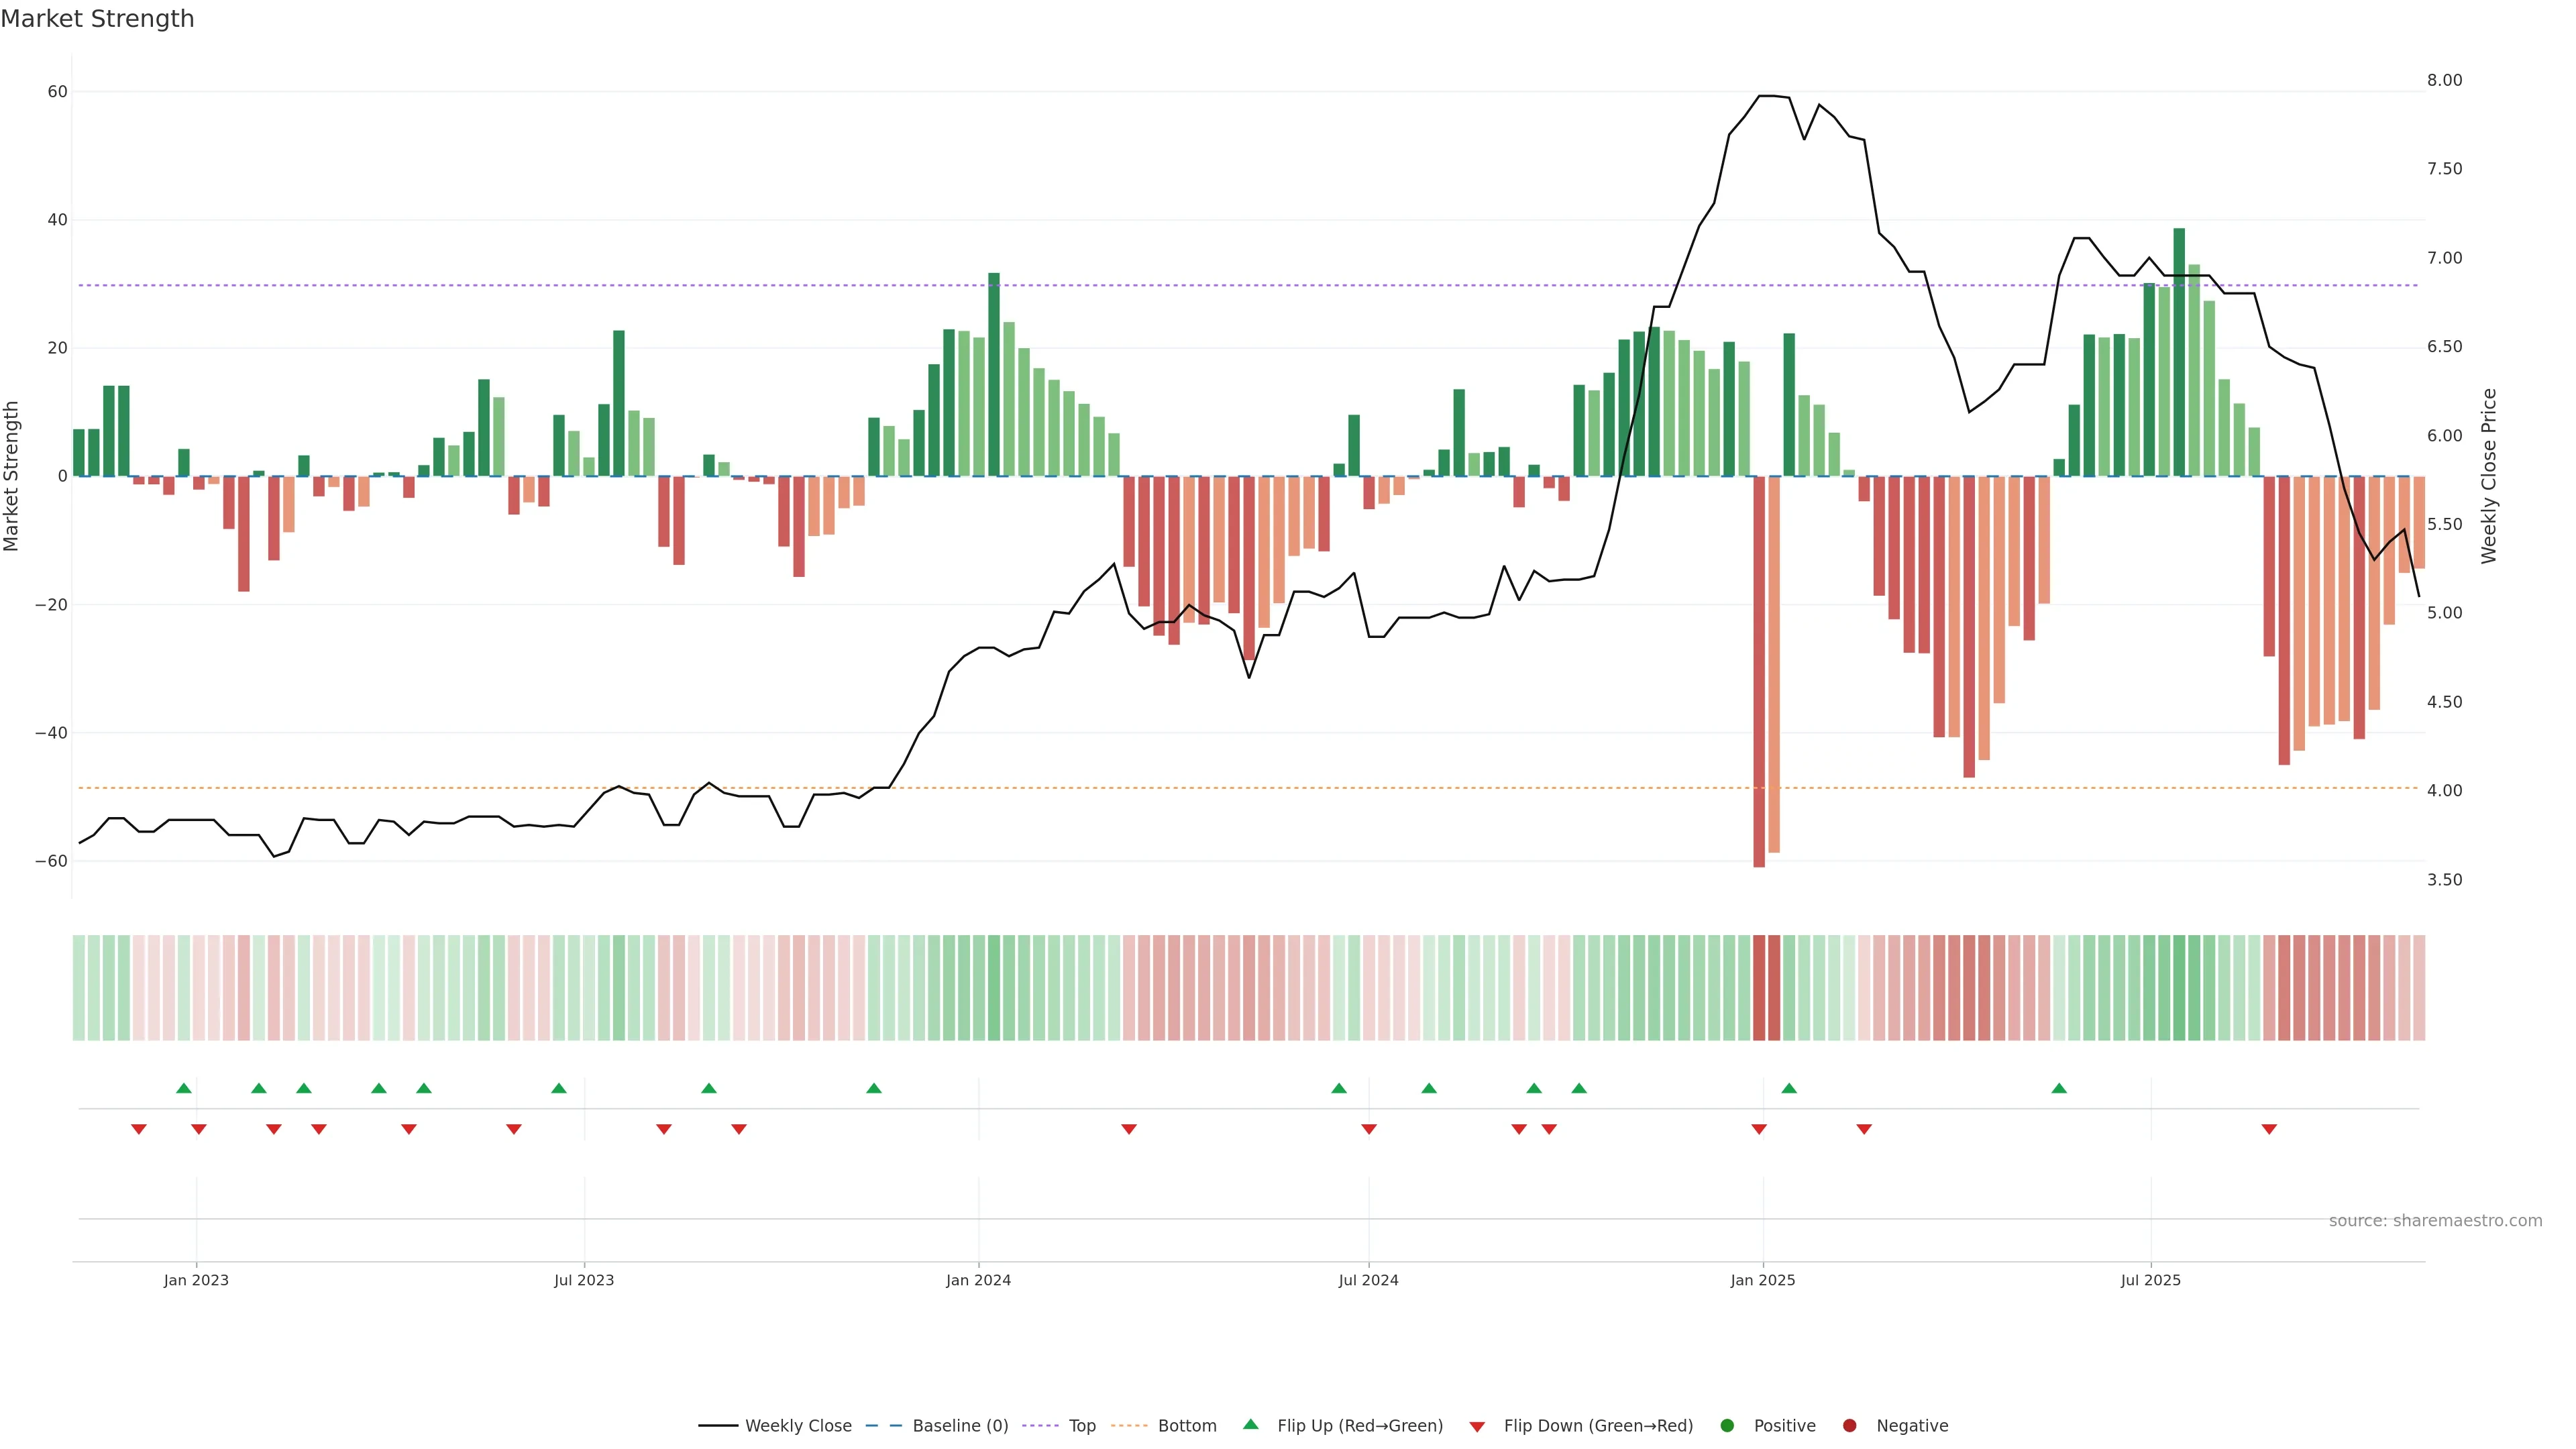Click the rightmost green Flip Up triangle marker
Image resolution: width=2576 pixels, height=1449 pixels.
click(x=2059, y=1088)
